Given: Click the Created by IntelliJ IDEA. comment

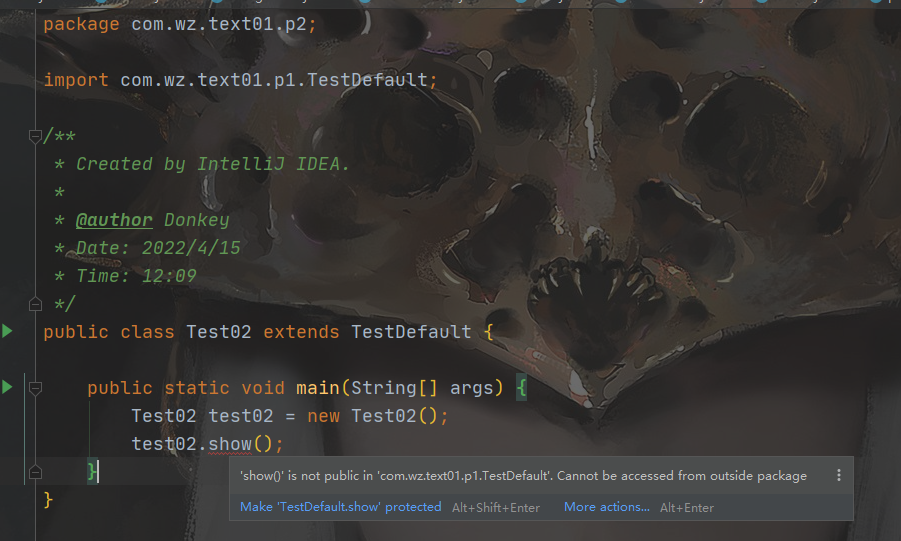Looking at the screenshot, I should pyautogui.click(x=213, y=164).
